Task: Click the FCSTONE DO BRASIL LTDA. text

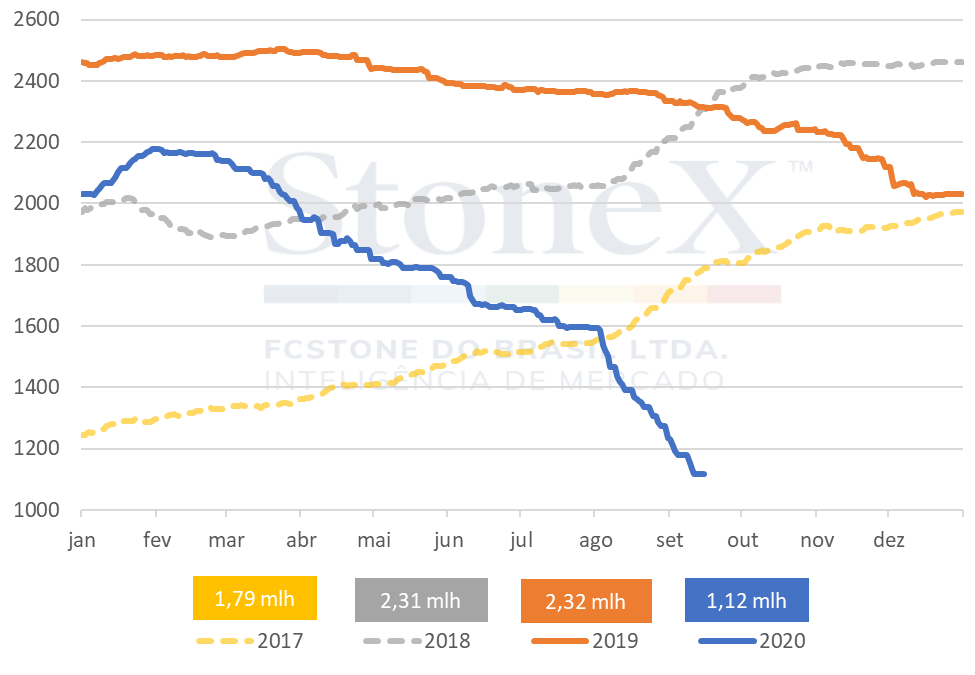Action: (x=496, y=349)
